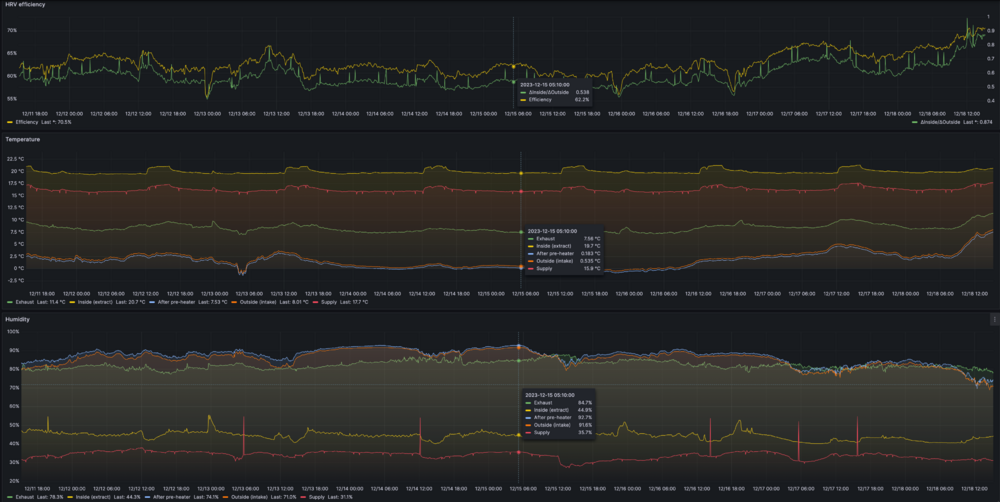This screenshot has height=502, width=1000.
Task: Toggle Outside (intake) label in Temperature legend
Action: (x=257, y=301)
